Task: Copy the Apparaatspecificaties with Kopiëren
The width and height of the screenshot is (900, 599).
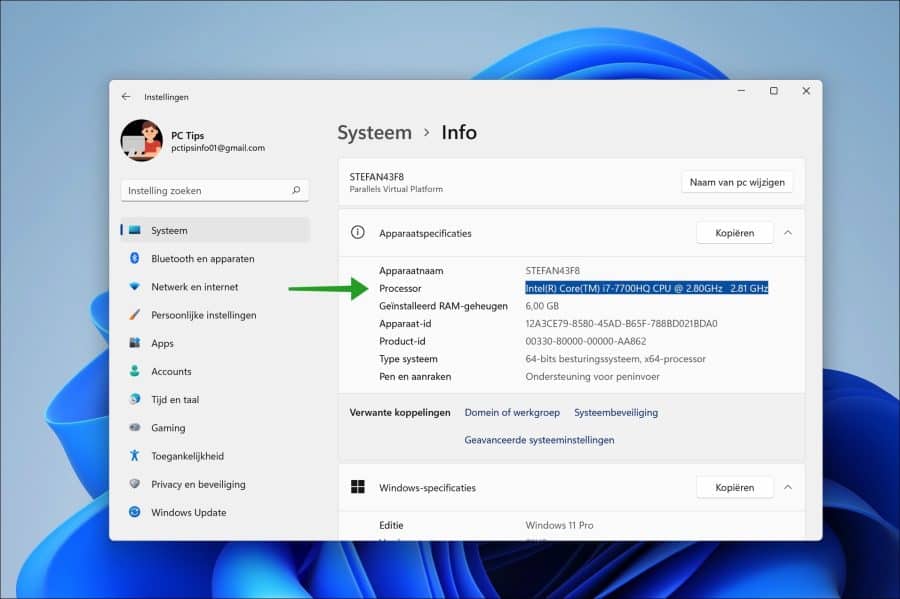Action: coord(735,233)
